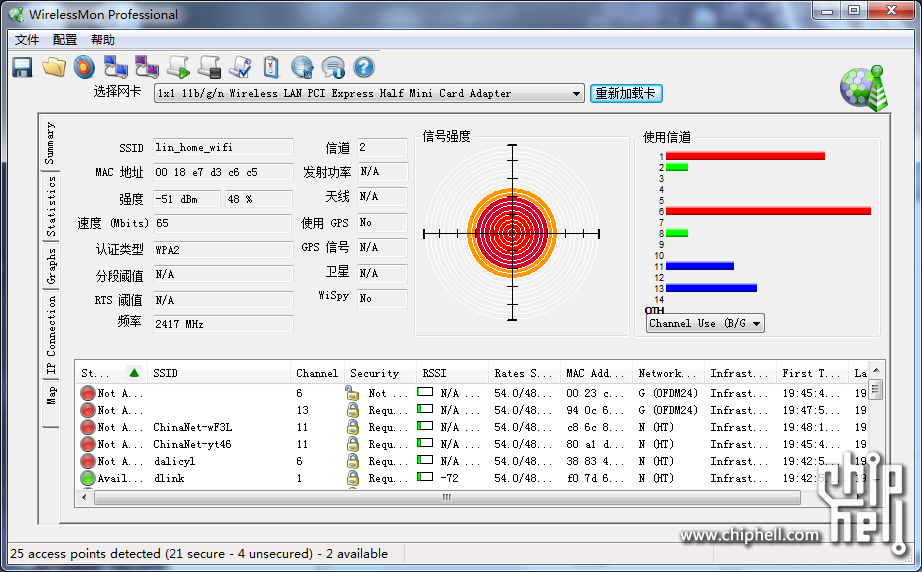The height and width of the screenshot is (572, 922).
Task: Click the 重新加载卡 reload button
Action: (x=626, y=93)
